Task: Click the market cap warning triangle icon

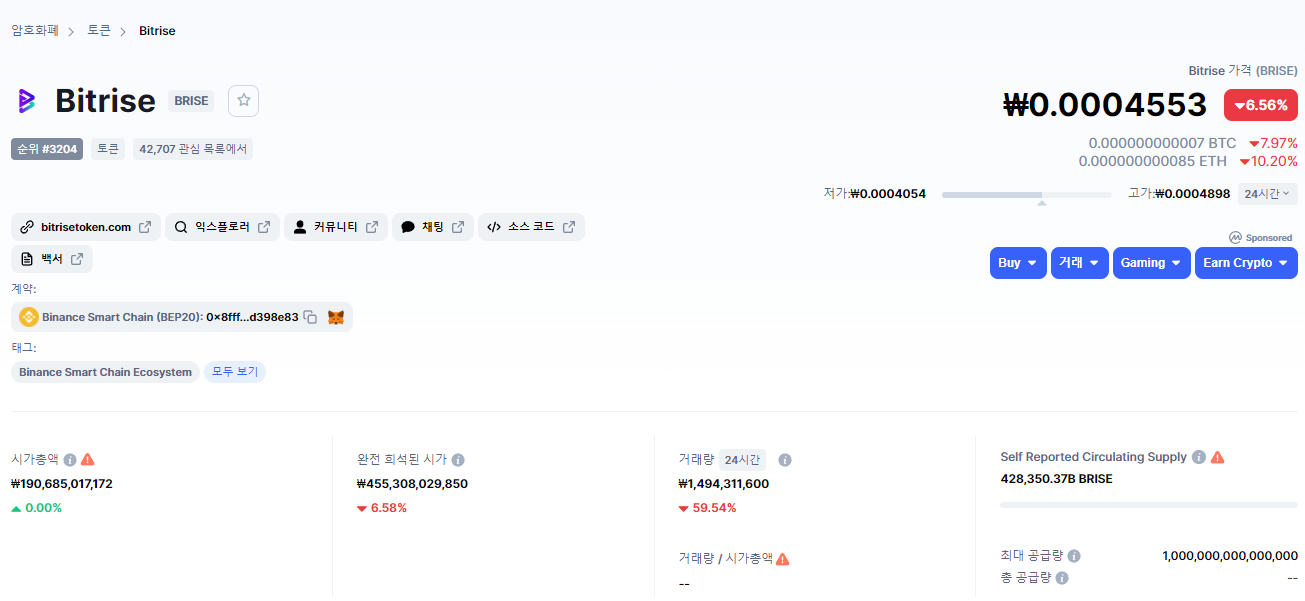Action: [88, 459]
